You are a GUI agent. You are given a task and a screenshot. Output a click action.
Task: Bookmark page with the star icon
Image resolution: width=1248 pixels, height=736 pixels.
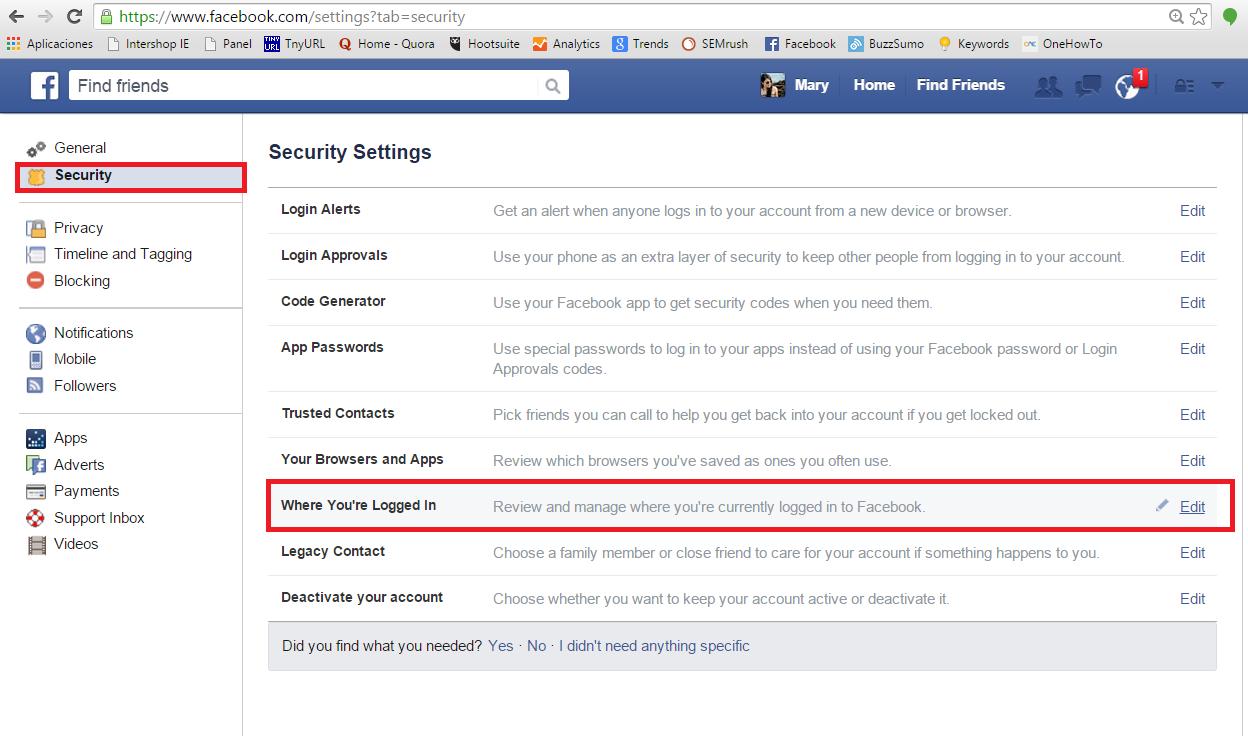click(x=1199, y=16)
